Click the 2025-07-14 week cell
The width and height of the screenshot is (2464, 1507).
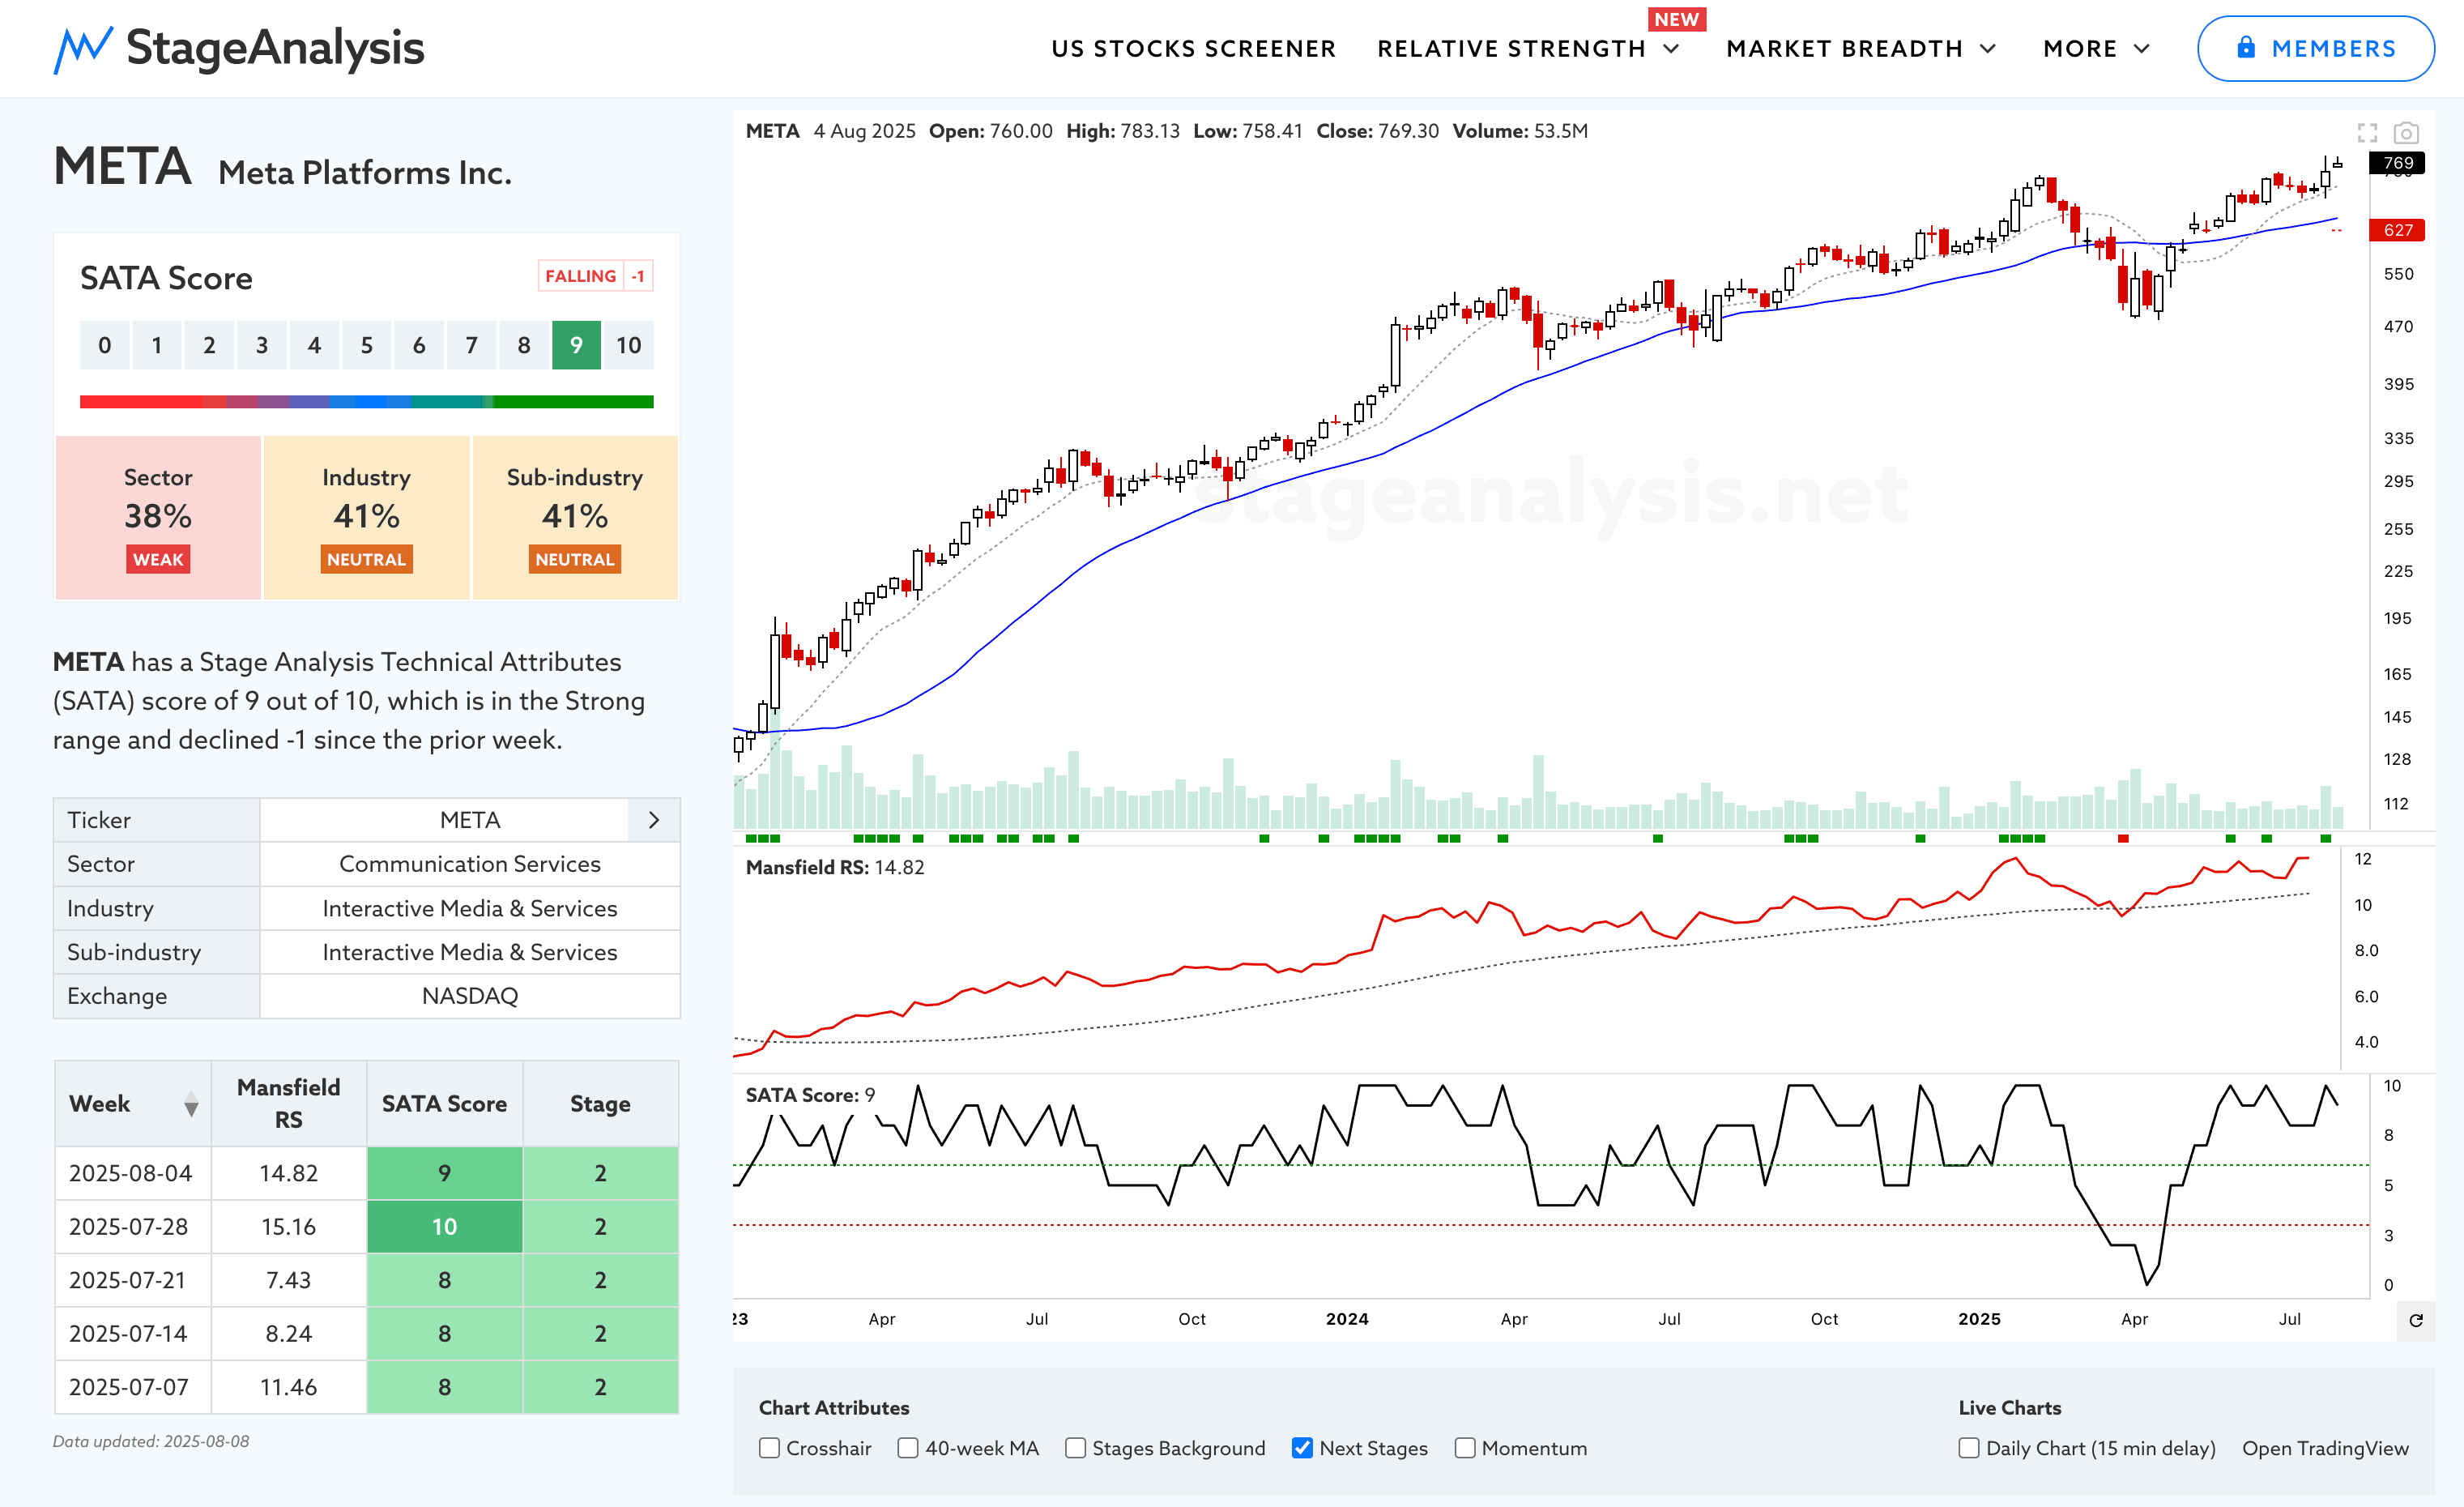pyautogui.click(x=133, y=1334)
